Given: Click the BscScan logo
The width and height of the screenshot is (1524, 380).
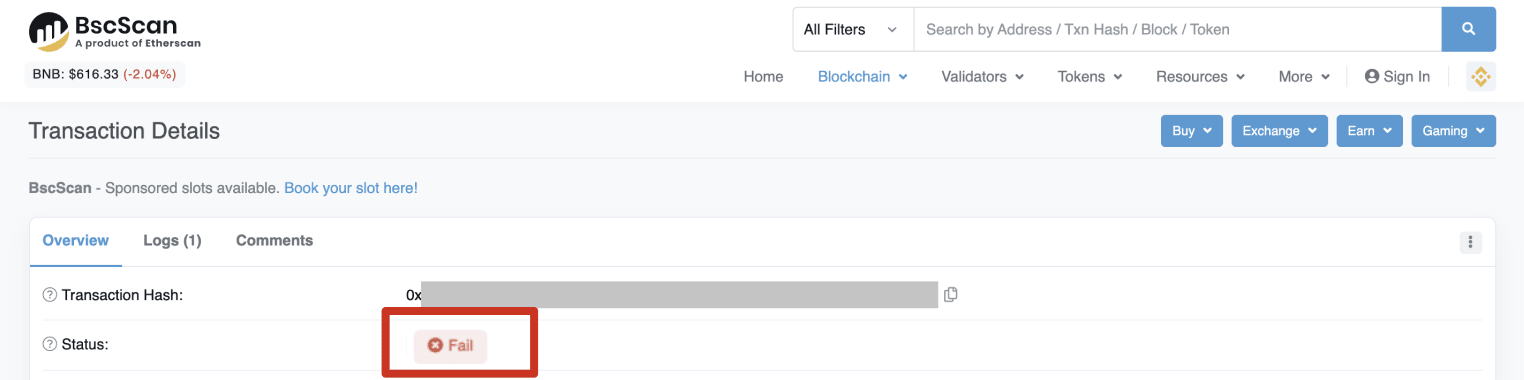Looking at the screenshot, I should (114, 32).
